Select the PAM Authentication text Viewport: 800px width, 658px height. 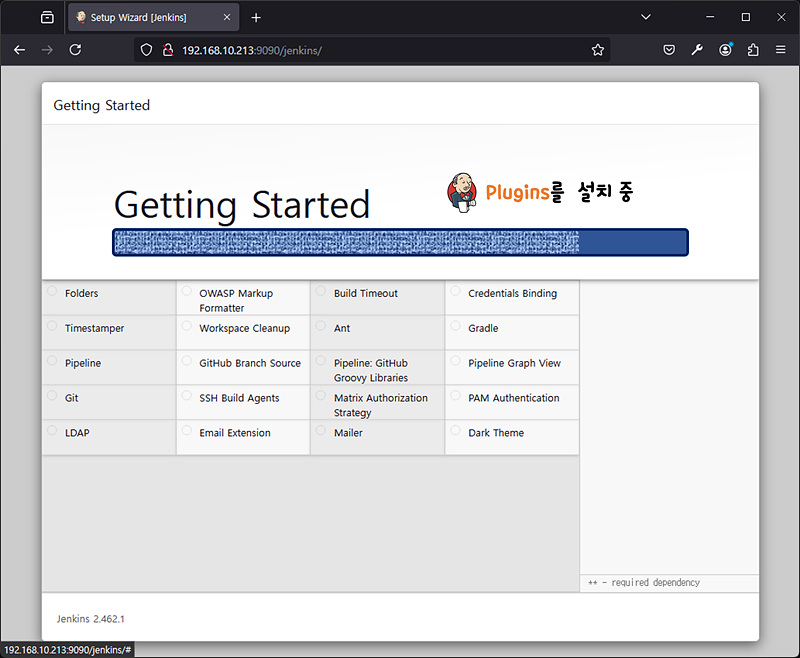click(514, 398)
